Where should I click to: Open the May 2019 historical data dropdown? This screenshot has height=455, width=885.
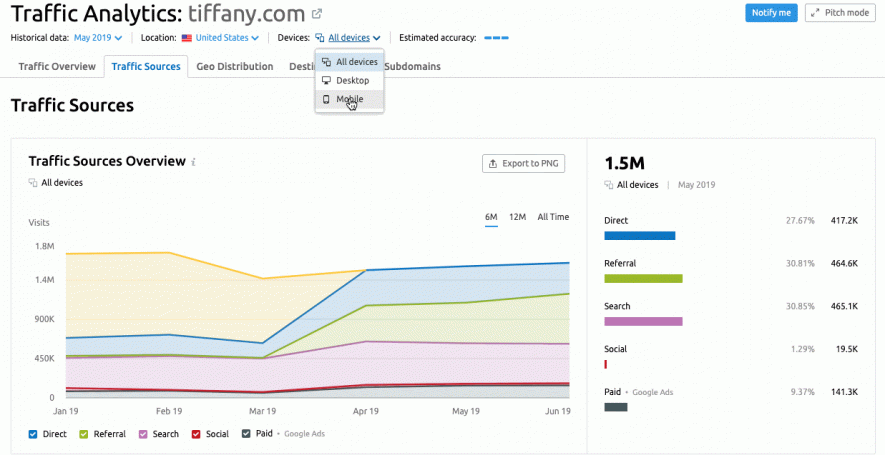click(x=98, y=38)
